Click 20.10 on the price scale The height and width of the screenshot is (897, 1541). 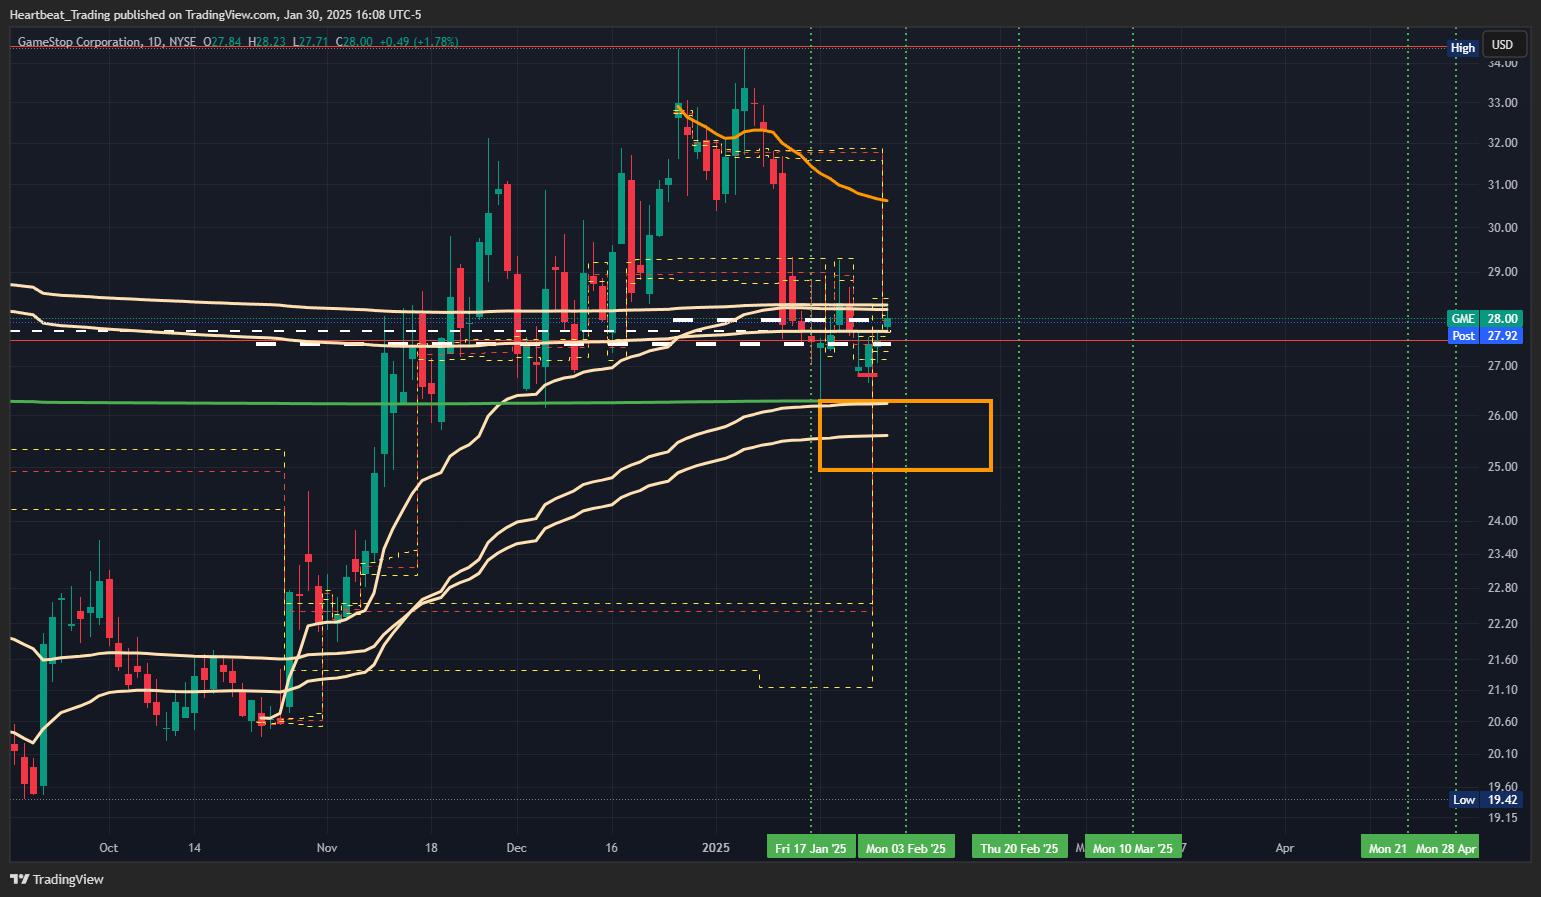point(1503,754)
